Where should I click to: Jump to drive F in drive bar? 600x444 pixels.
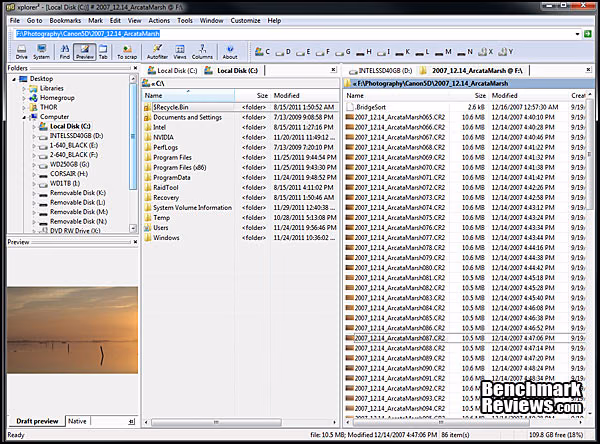(x=323, y=52)
